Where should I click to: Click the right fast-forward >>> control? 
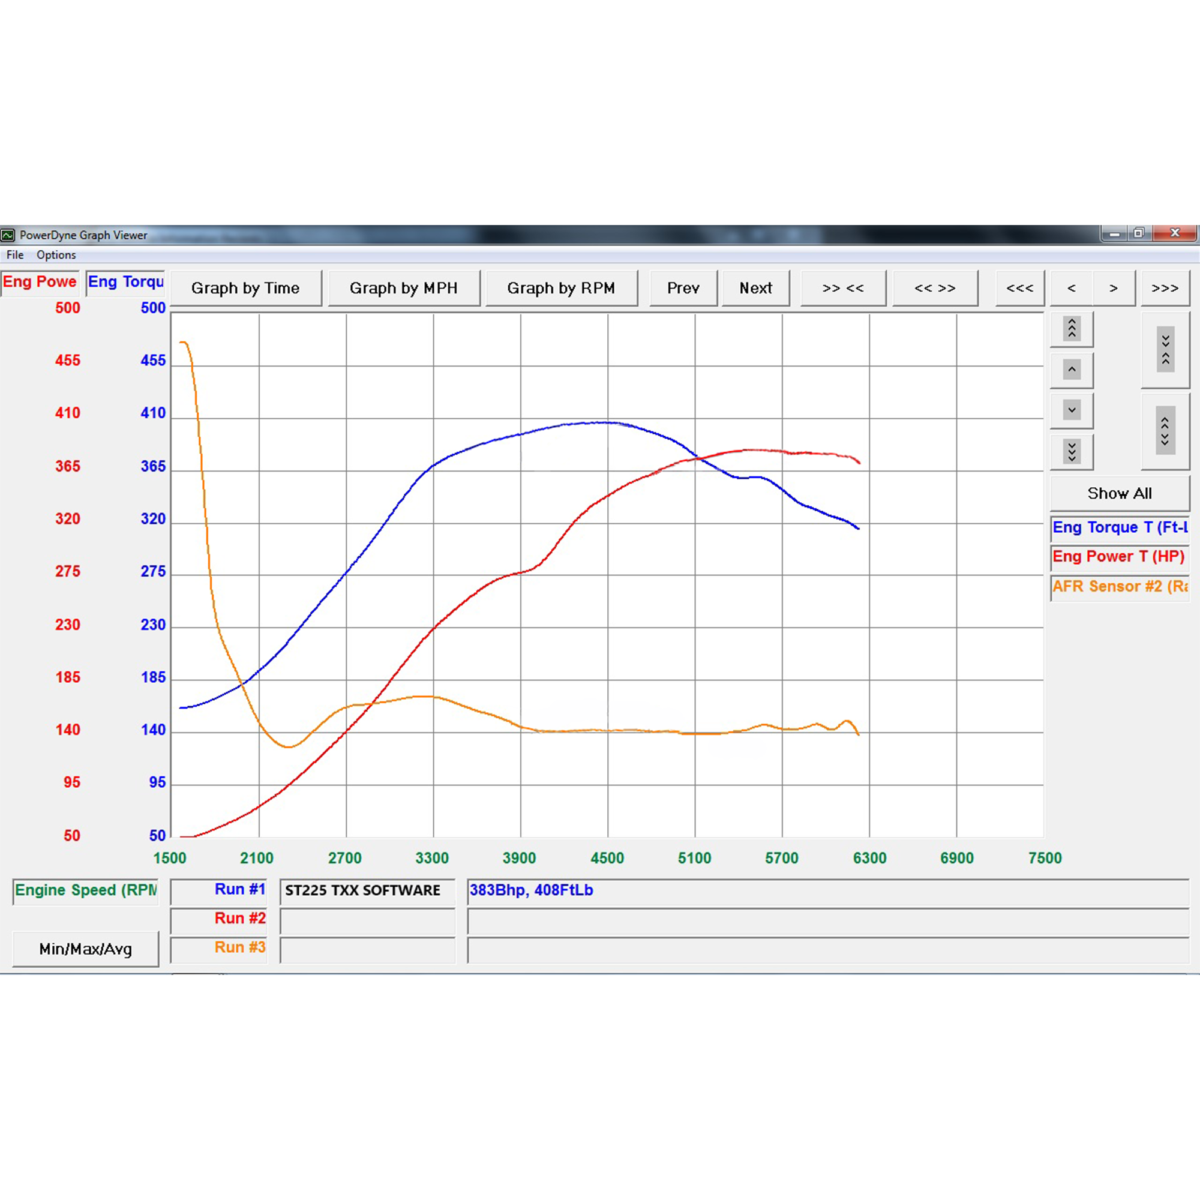click(x=1165, y=288)
